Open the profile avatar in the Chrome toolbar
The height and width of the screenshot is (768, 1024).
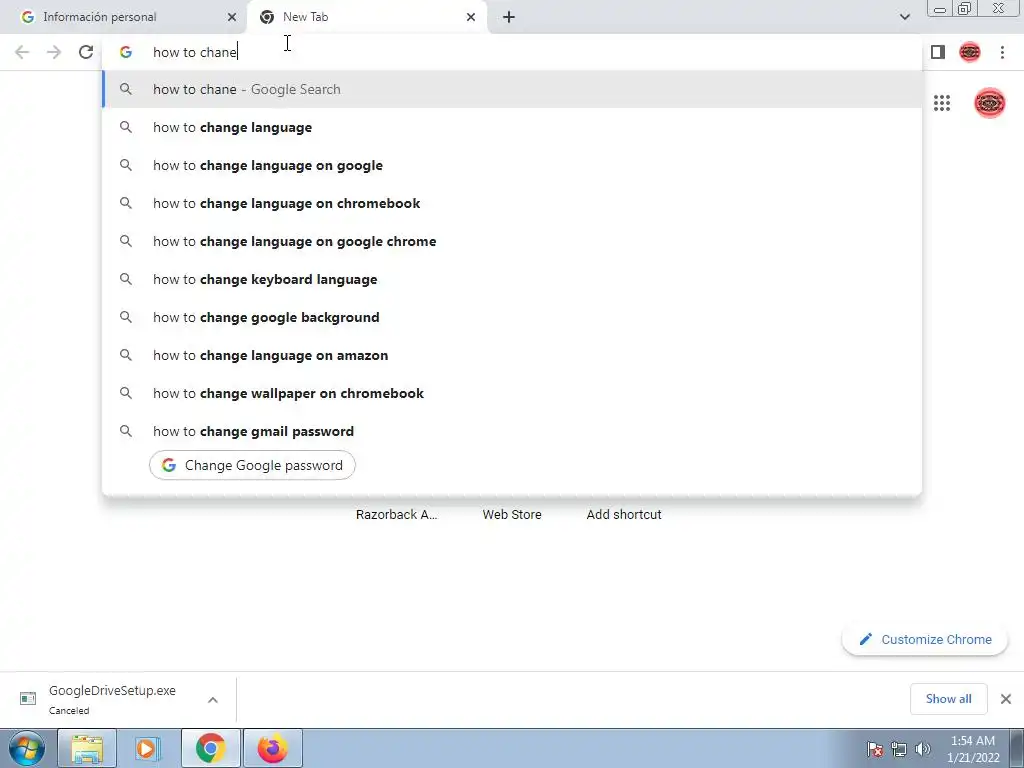970,52
